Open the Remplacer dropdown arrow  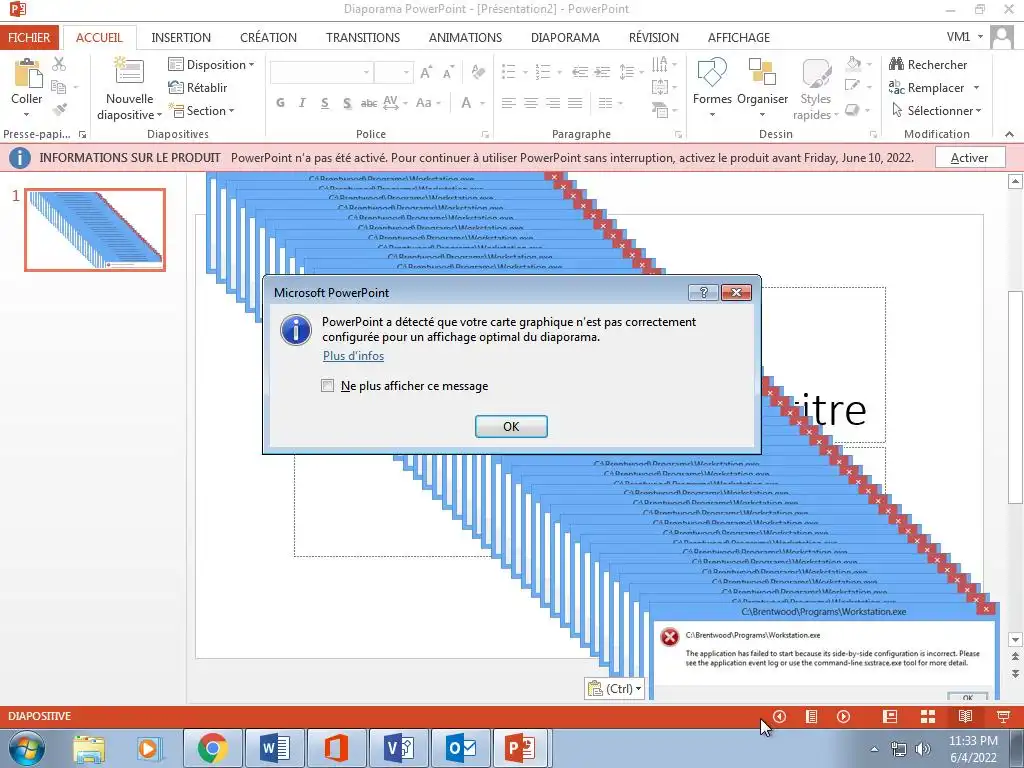pos(976,88)
